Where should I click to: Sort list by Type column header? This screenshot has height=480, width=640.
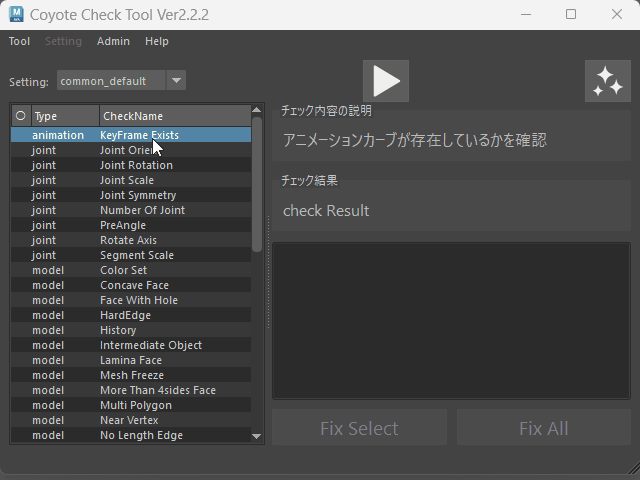(x=64, y=116)
